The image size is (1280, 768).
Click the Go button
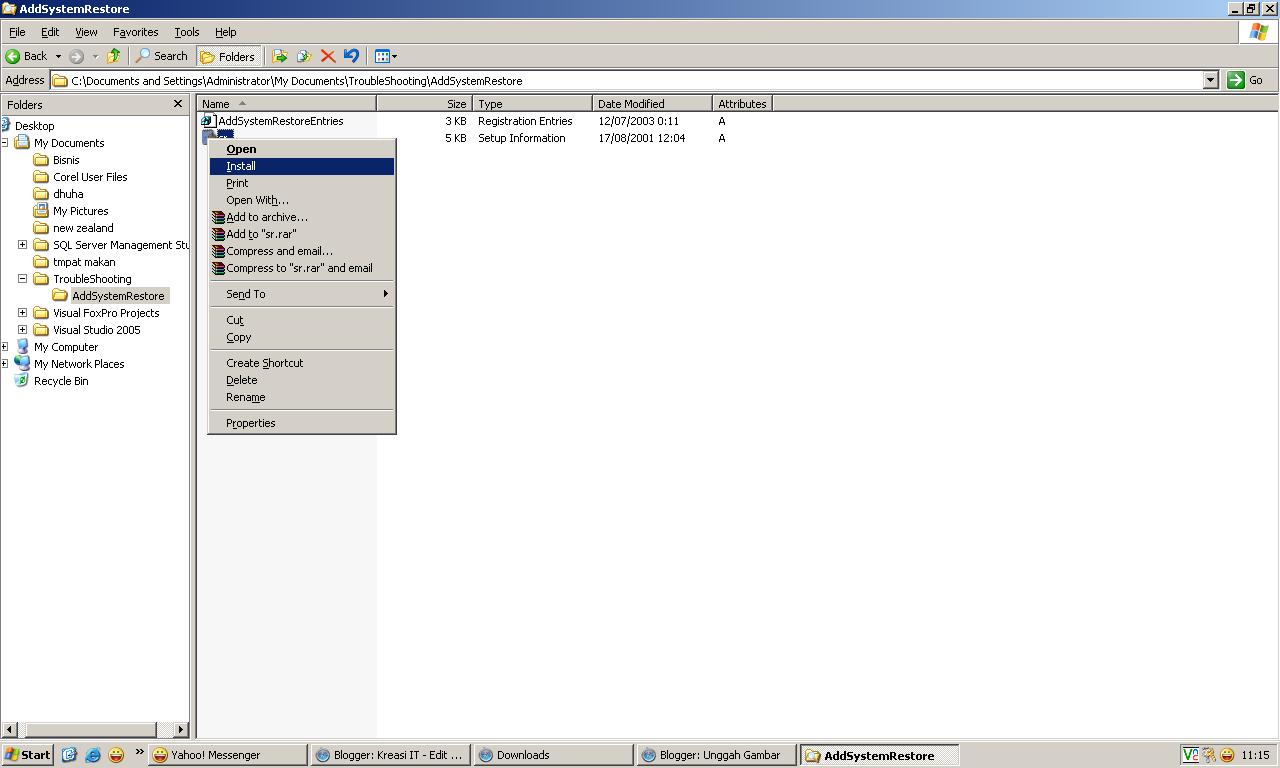tap(1247, 80)
